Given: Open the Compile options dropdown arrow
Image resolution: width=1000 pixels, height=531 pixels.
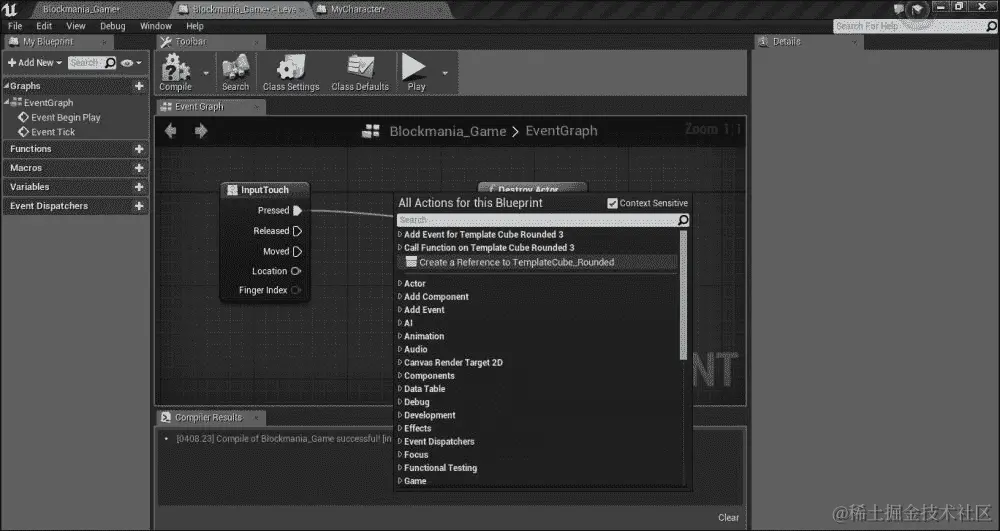Looking at the screenshot, I should click(205, 73).
